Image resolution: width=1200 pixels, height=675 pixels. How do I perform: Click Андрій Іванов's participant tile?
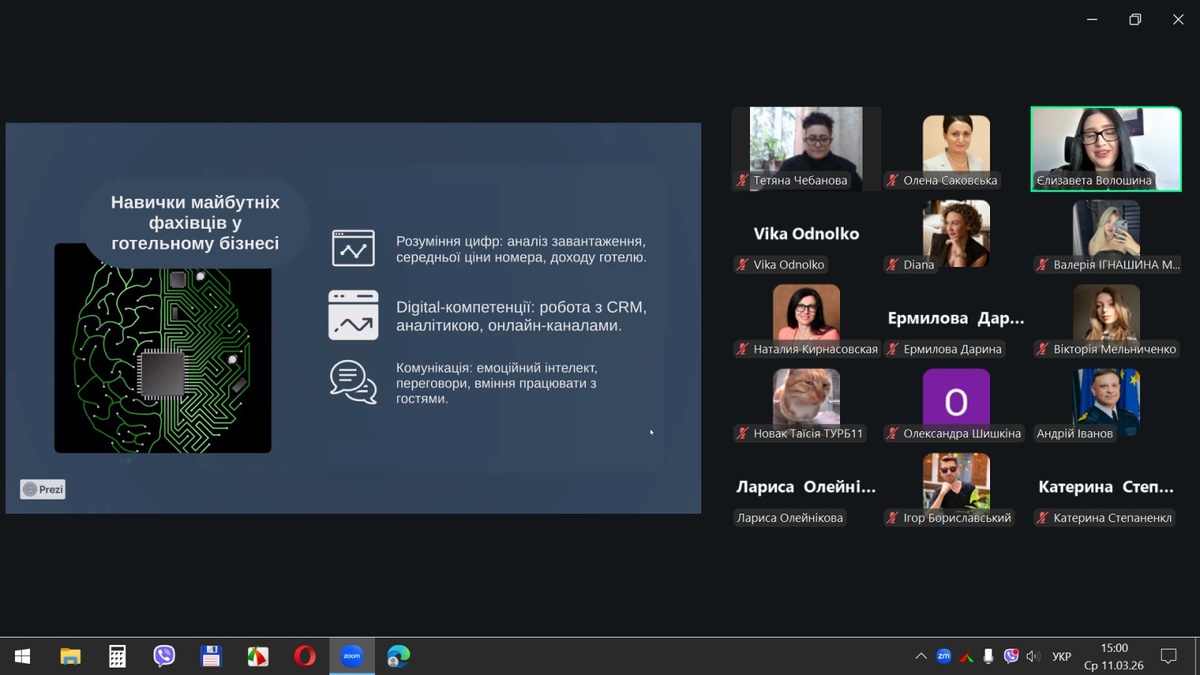1105,402
